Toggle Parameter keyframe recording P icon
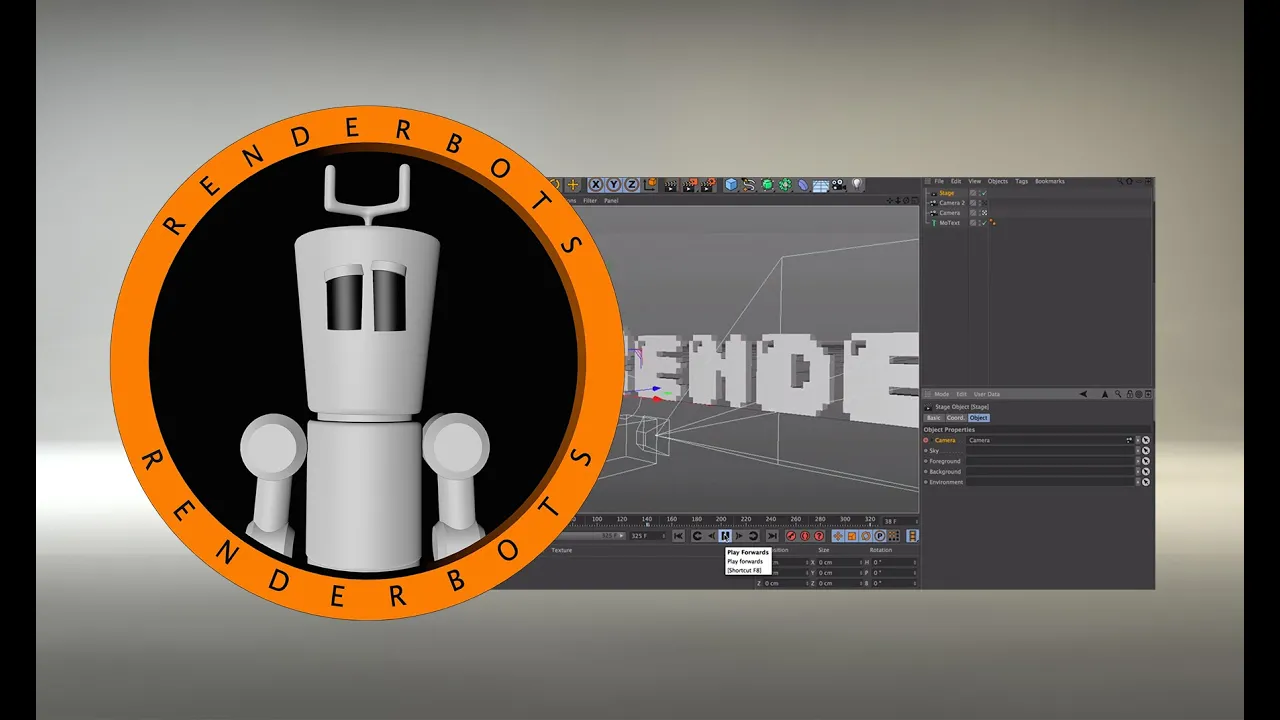The height and width of the screenshot is (720, 1280). pyautogui.click(x=880, y=536)
